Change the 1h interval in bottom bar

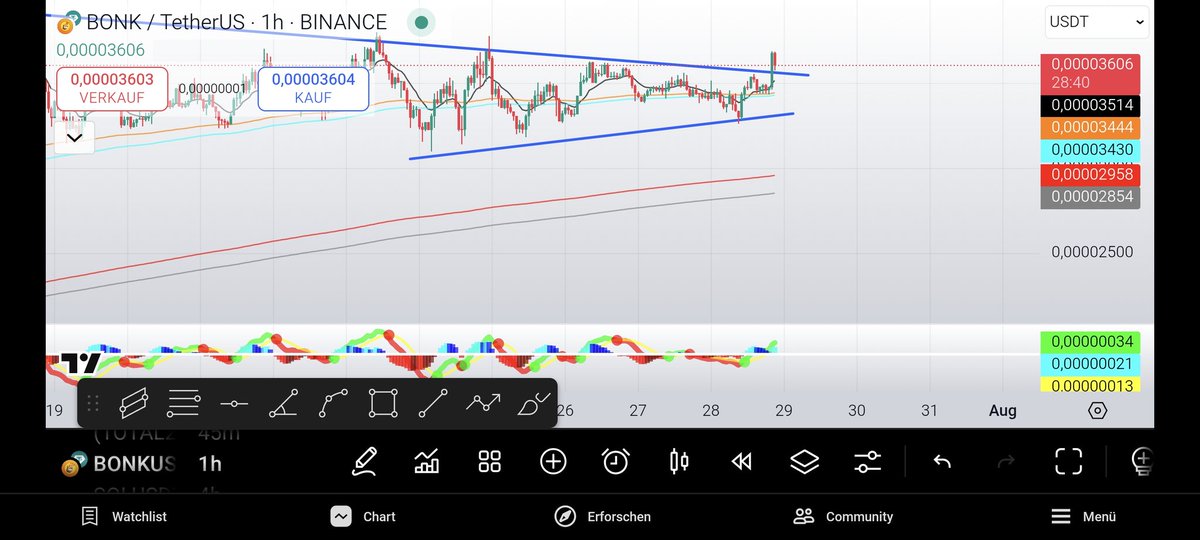click(x=210, y=463)
